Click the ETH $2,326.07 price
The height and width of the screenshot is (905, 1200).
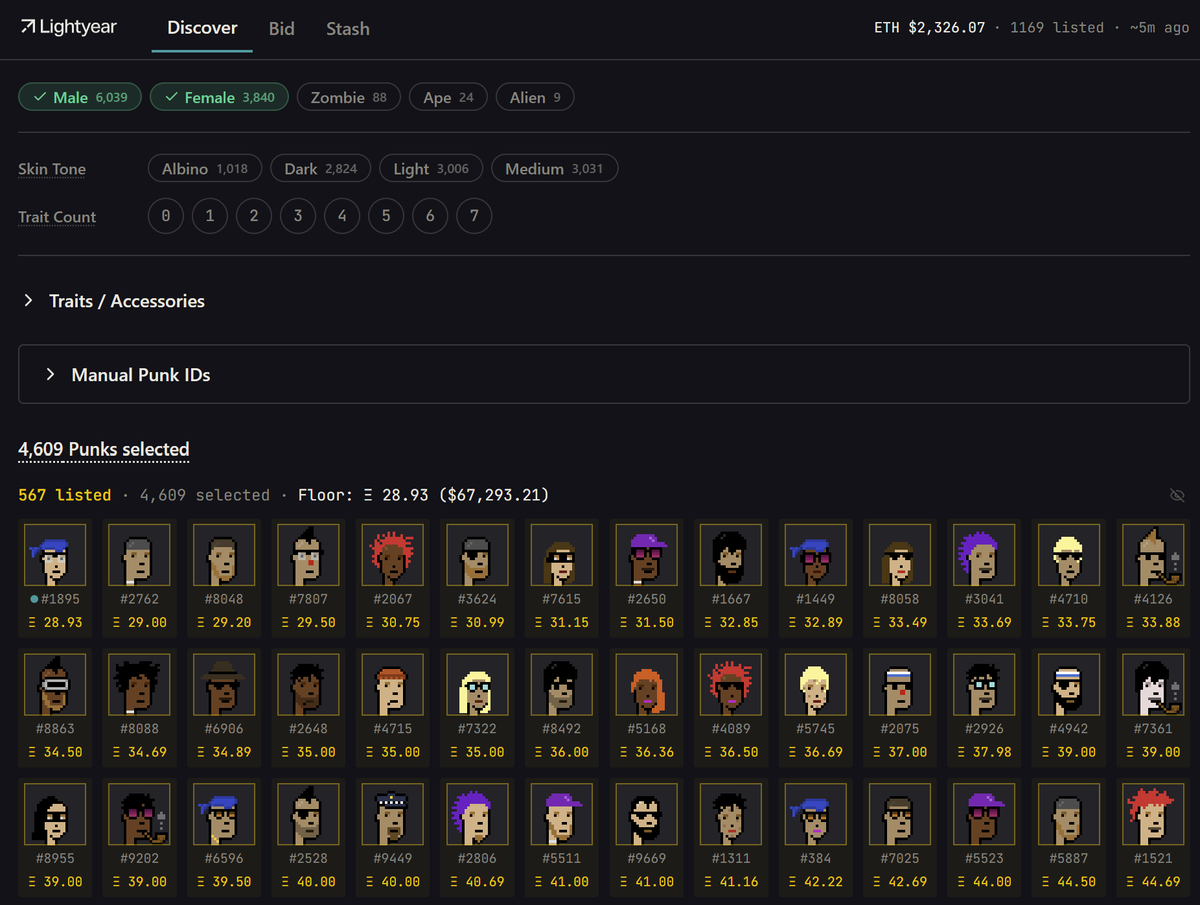pyautogui.click(x=930, y=28)
